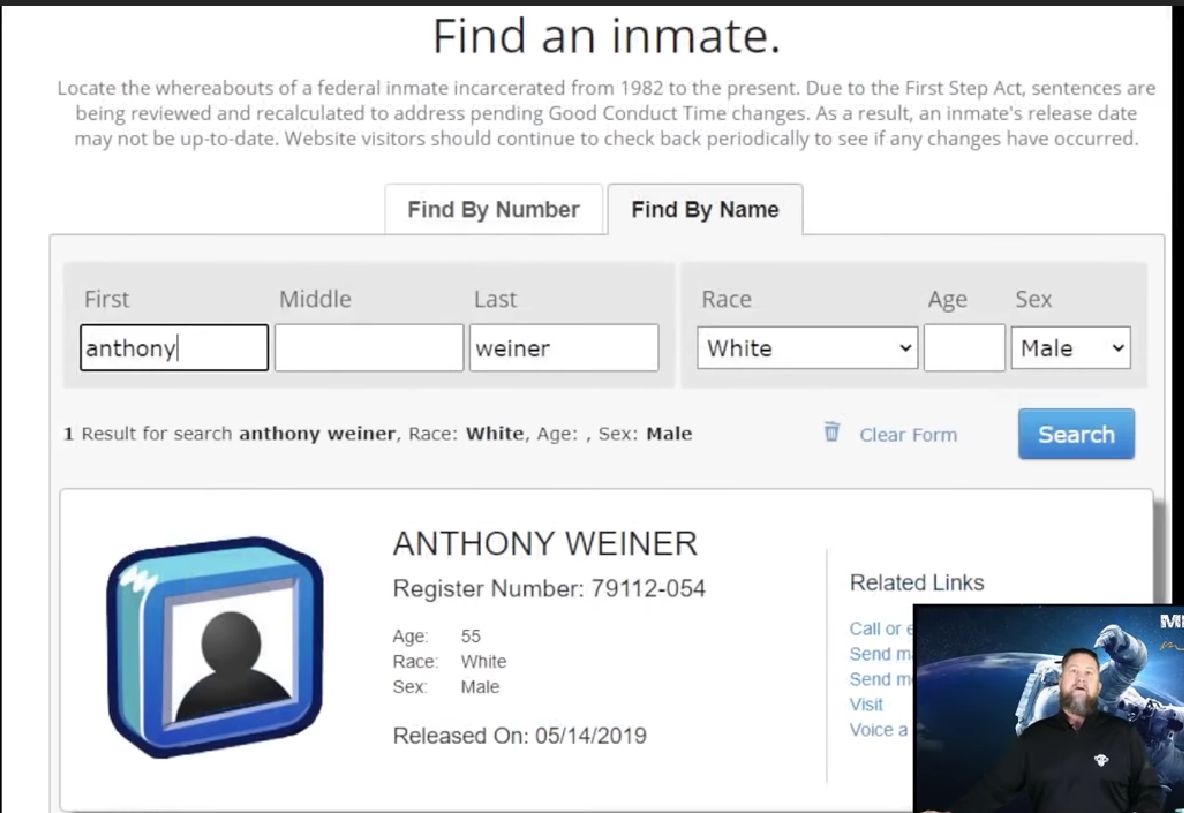The width and height of the screenshot is (1184, 813).
Task: Click the ANTHONY WEINER result name
Action: tap(545, 544)
